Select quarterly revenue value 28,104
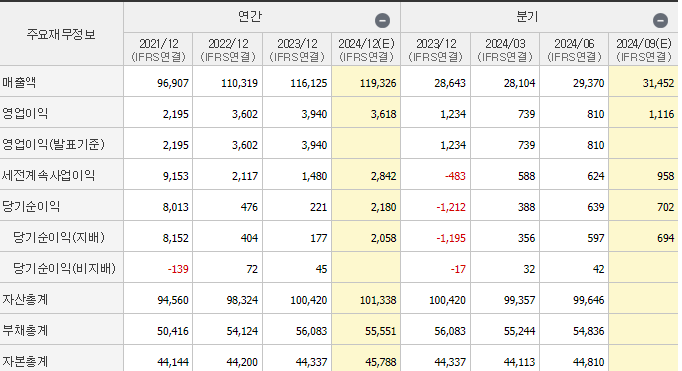This screenshot has width=682, height=371. point(519,83)
